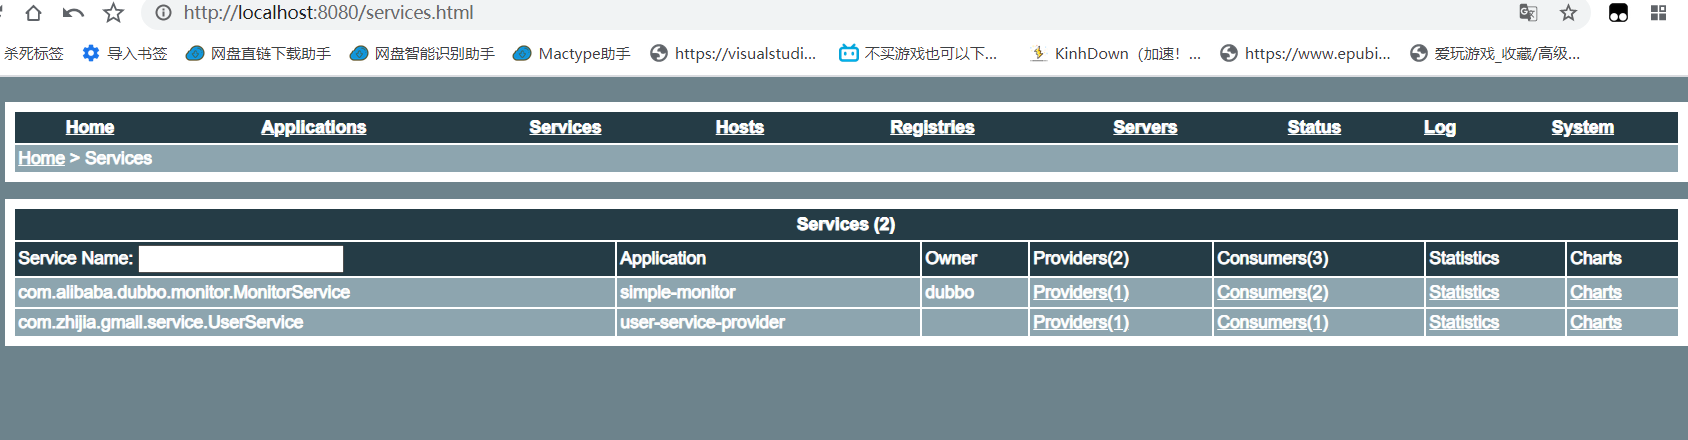Open the Log navigation menu
1688x440 pixels.
[x=1440, y=127]
